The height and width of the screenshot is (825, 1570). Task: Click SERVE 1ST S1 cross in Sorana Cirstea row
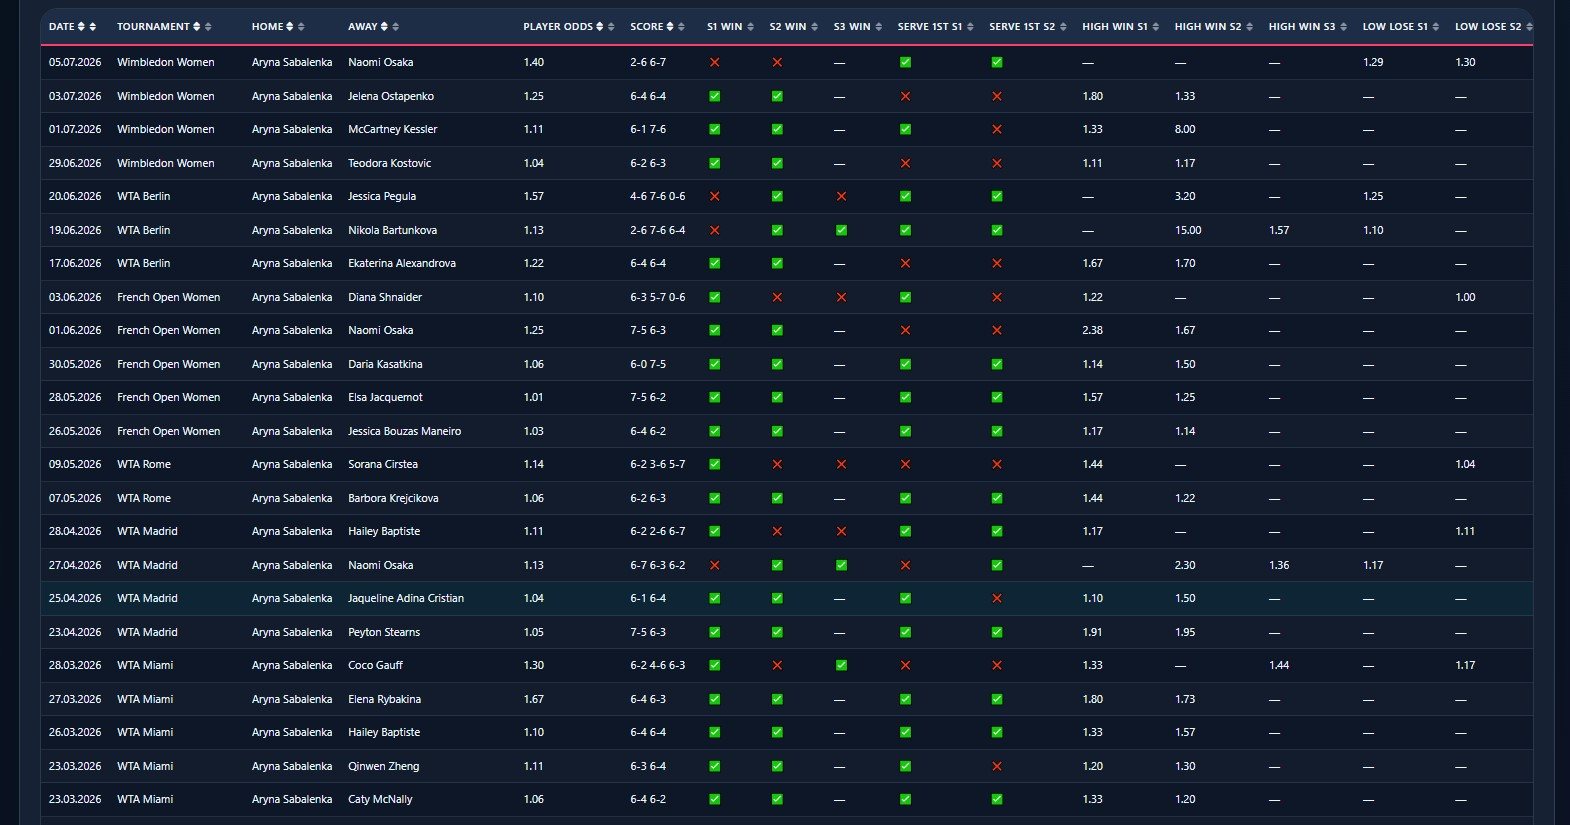905,464
